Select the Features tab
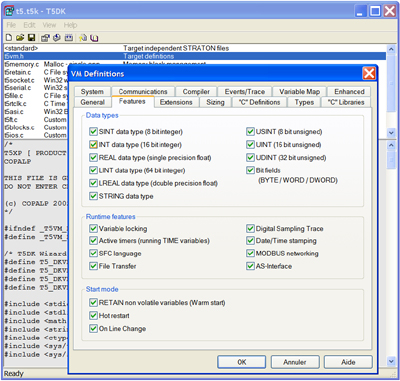Viewport: 400px width, 381px height. coord(132,101)
